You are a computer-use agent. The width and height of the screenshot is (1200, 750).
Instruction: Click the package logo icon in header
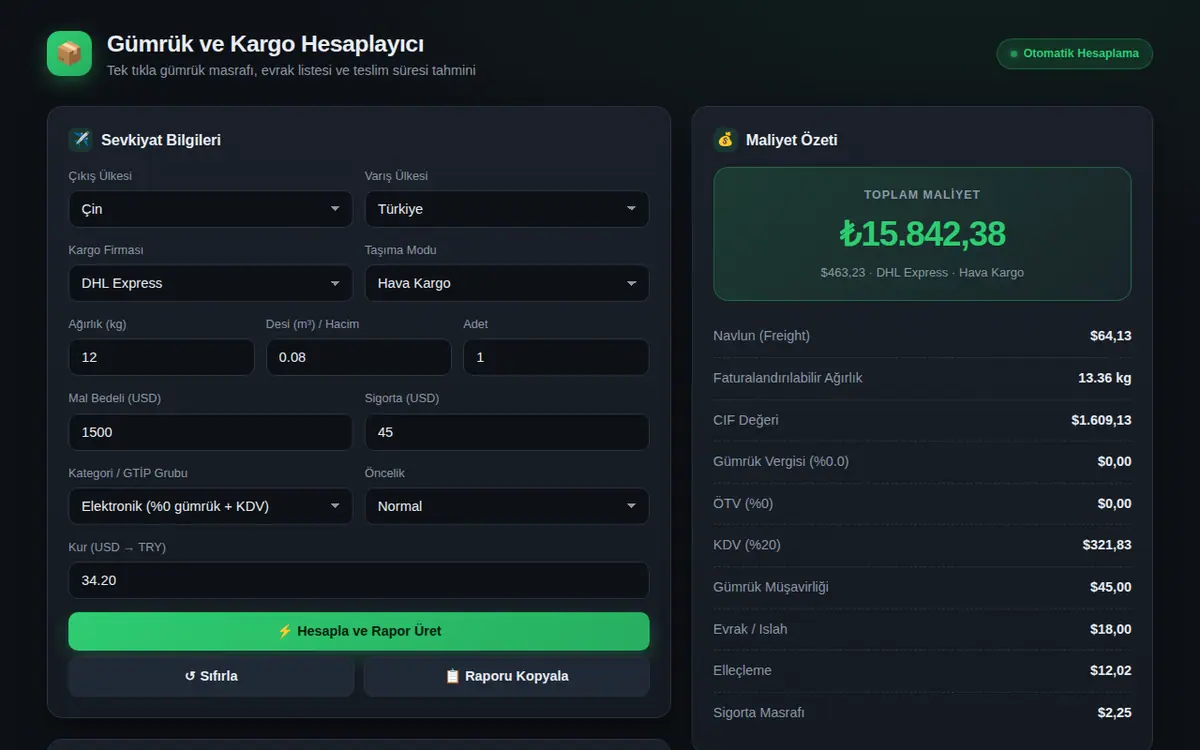[69, 53]
